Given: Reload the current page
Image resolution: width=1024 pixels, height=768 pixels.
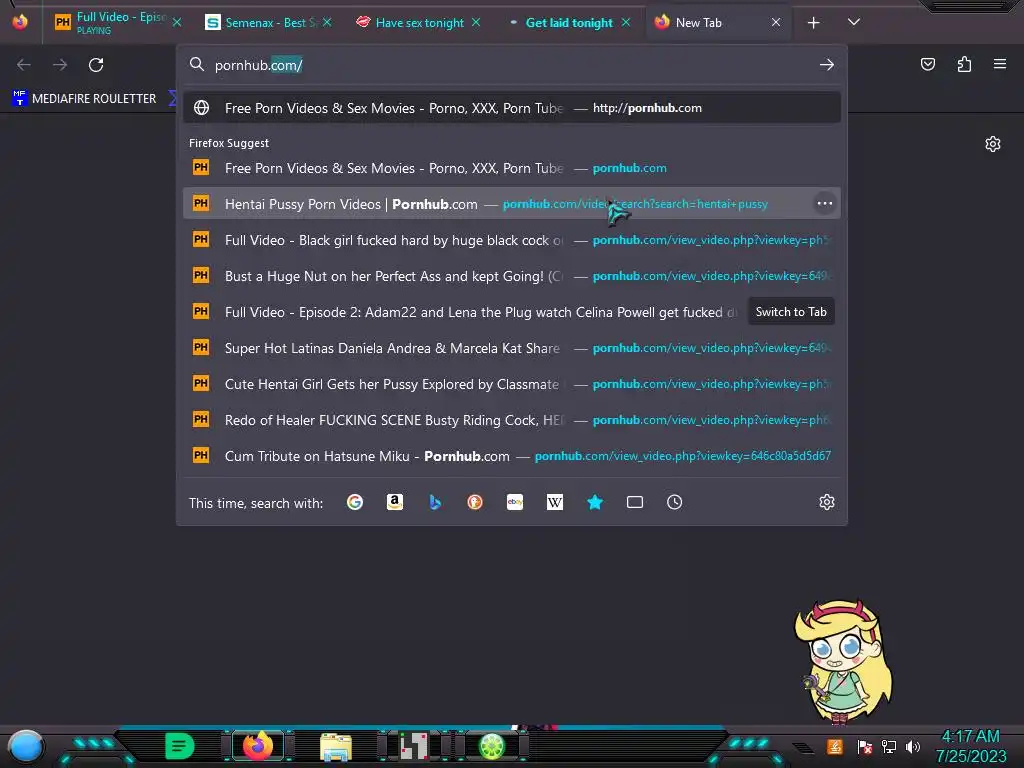Looking at the screenshot, I should [96, 65].
